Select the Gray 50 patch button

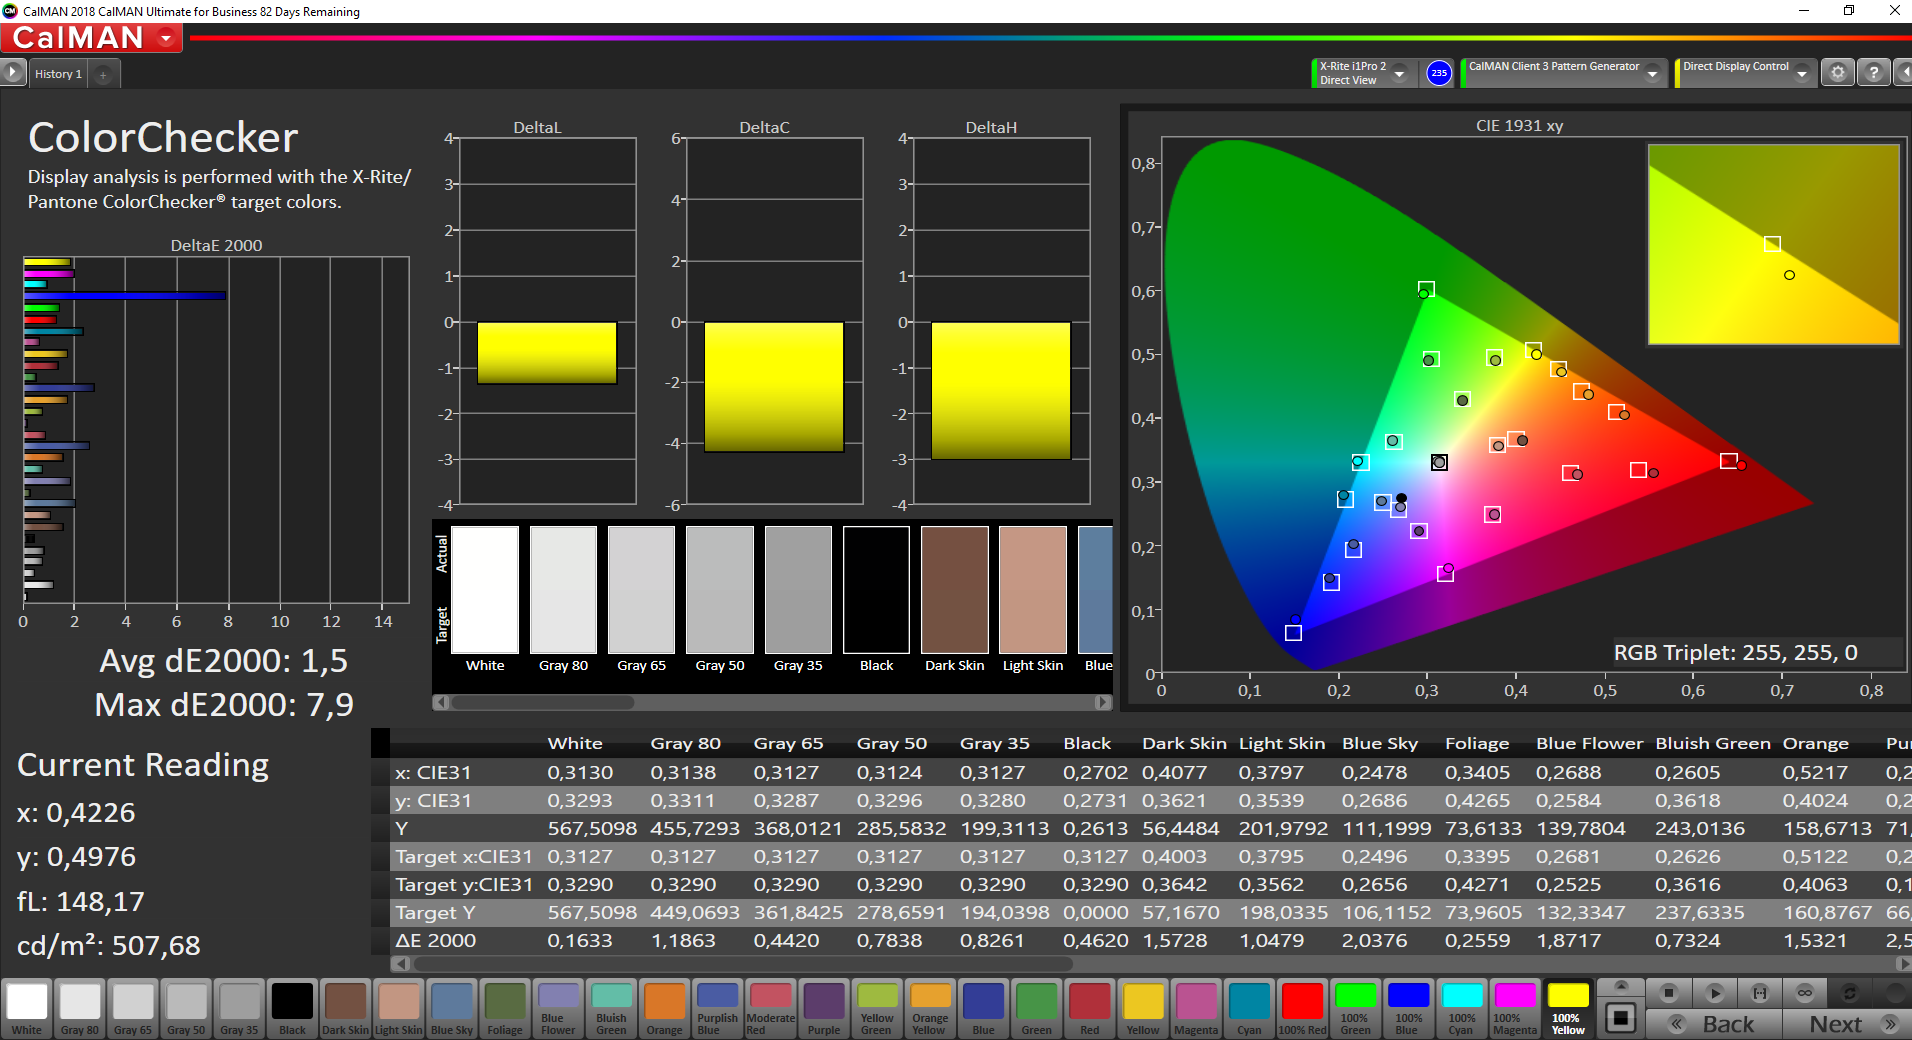point(186,1008)
